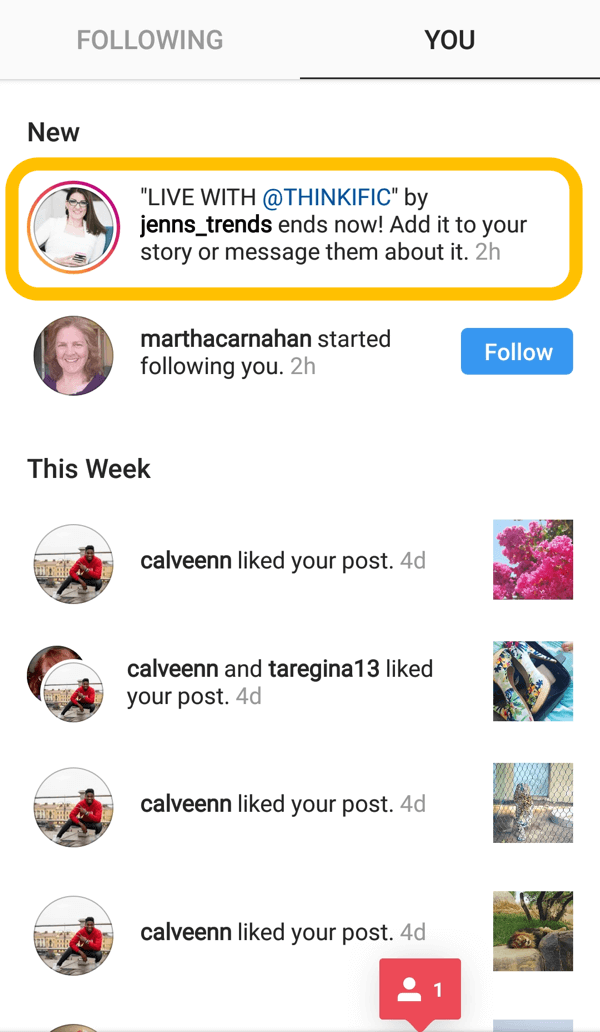This screenshot has height=1032, width=600.
Task: Open leopard behind fence post thumbnail
Action: pos(533,803)
